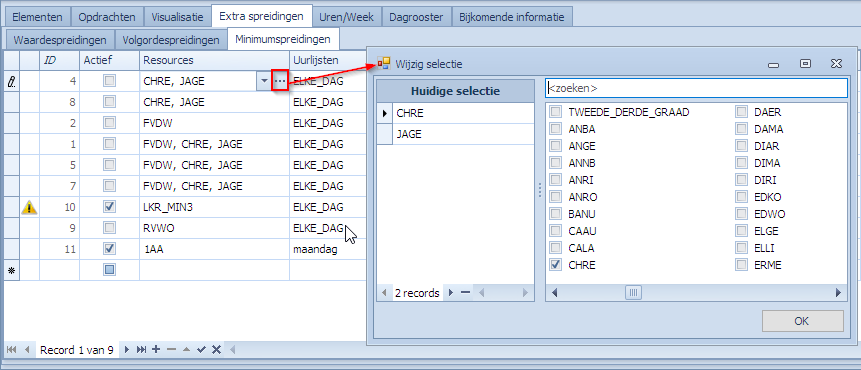861x370 pixels.
Task: Tick the ANBA checkbox in the selection list
Action: pyautogui.click(x=556, y=129)
